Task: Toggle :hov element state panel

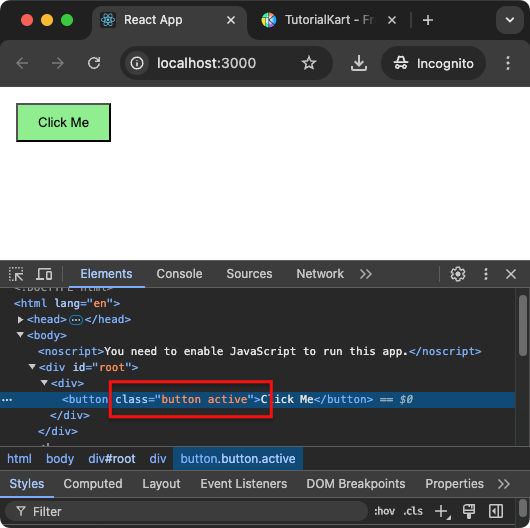Action: (384, 511)
